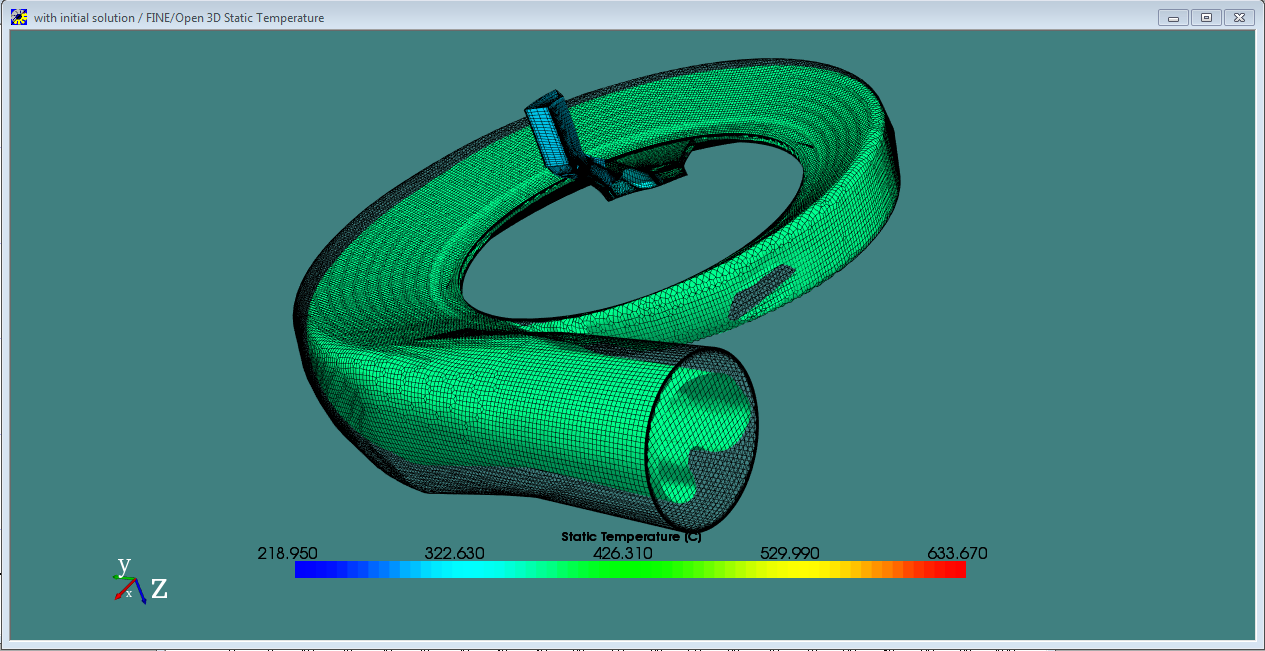Click the 218.950 minimum legend value
The width and height of the screenshot is (1265, 651).
(287, 553)
